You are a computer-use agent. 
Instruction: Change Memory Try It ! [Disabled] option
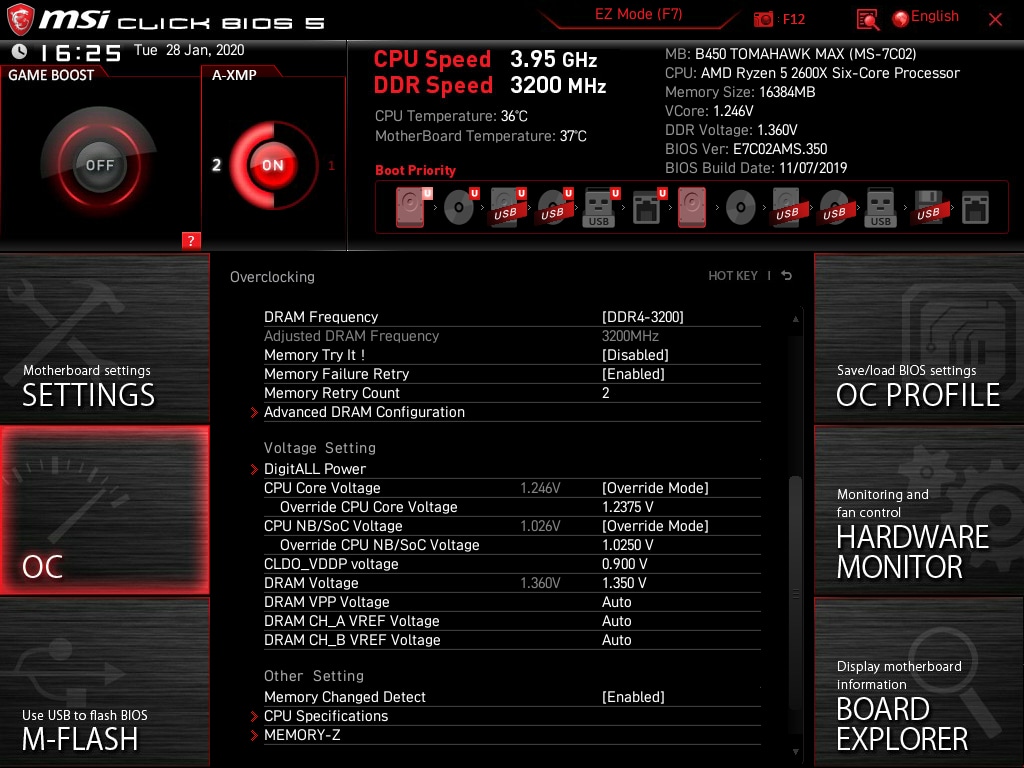(x=635, y=355)
